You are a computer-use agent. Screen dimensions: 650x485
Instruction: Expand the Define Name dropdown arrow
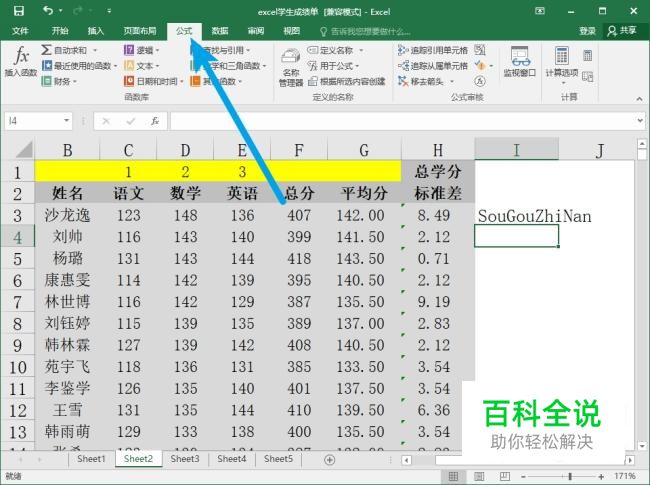361,51
